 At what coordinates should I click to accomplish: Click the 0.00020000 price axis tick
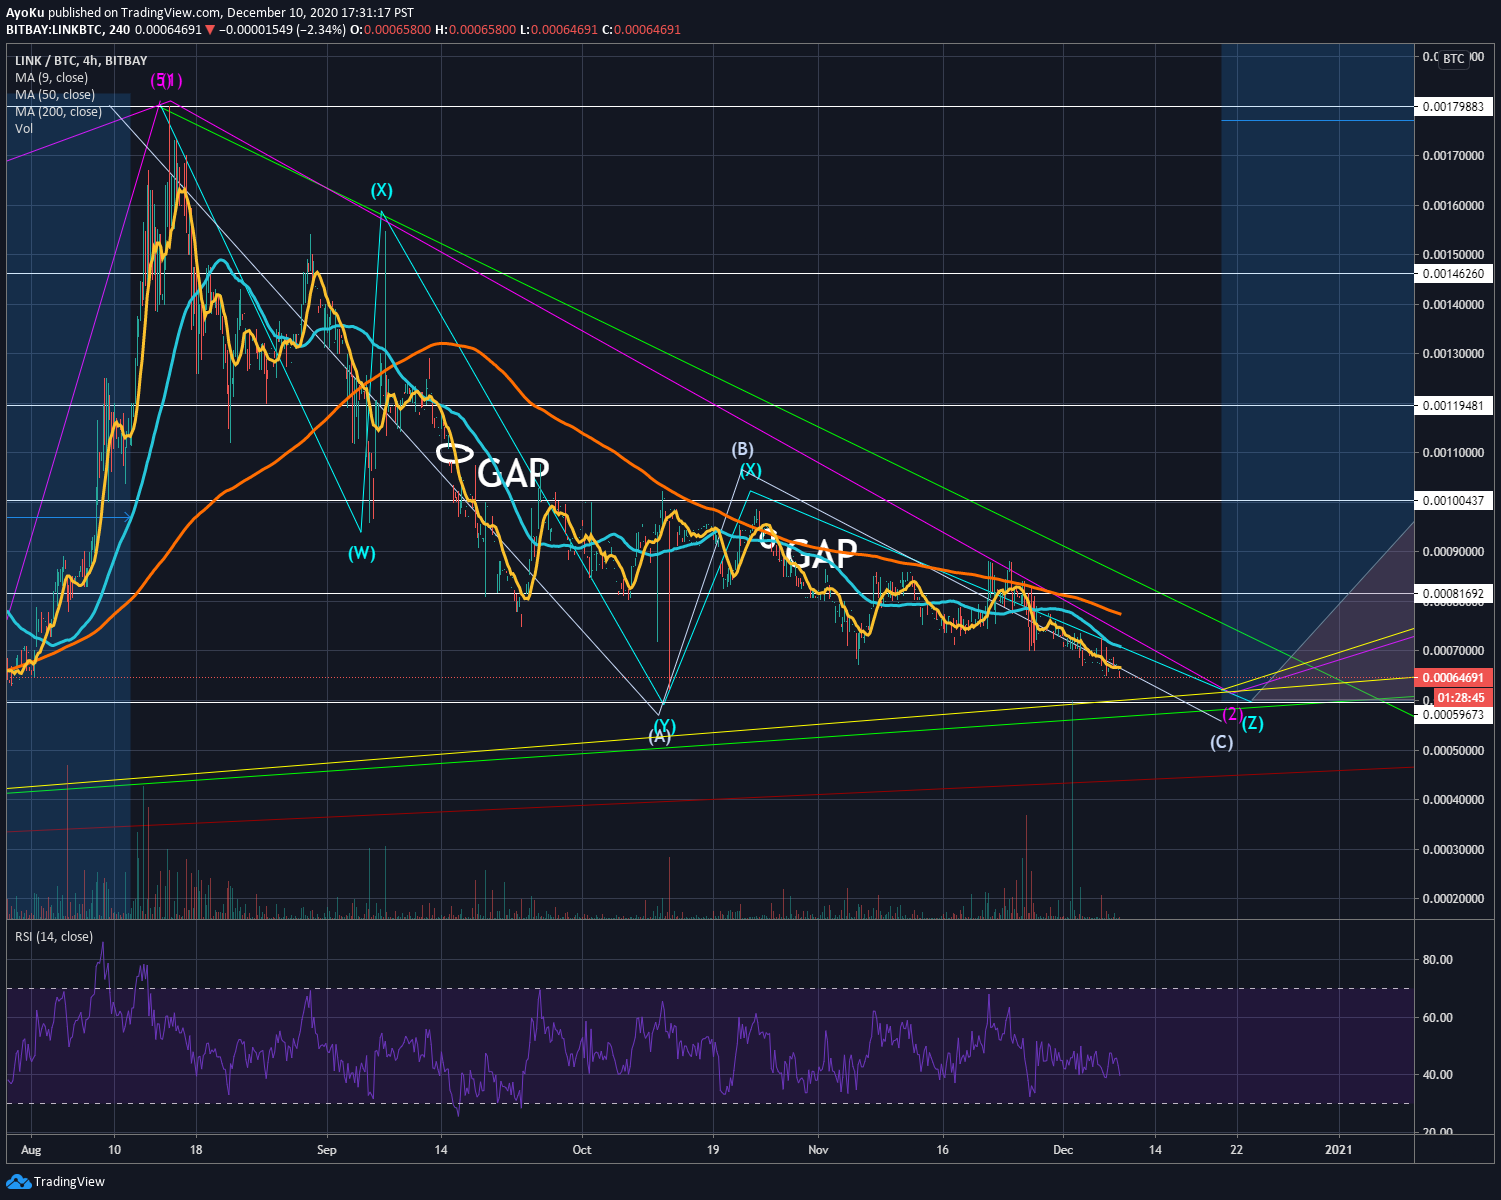[1453, 899]
